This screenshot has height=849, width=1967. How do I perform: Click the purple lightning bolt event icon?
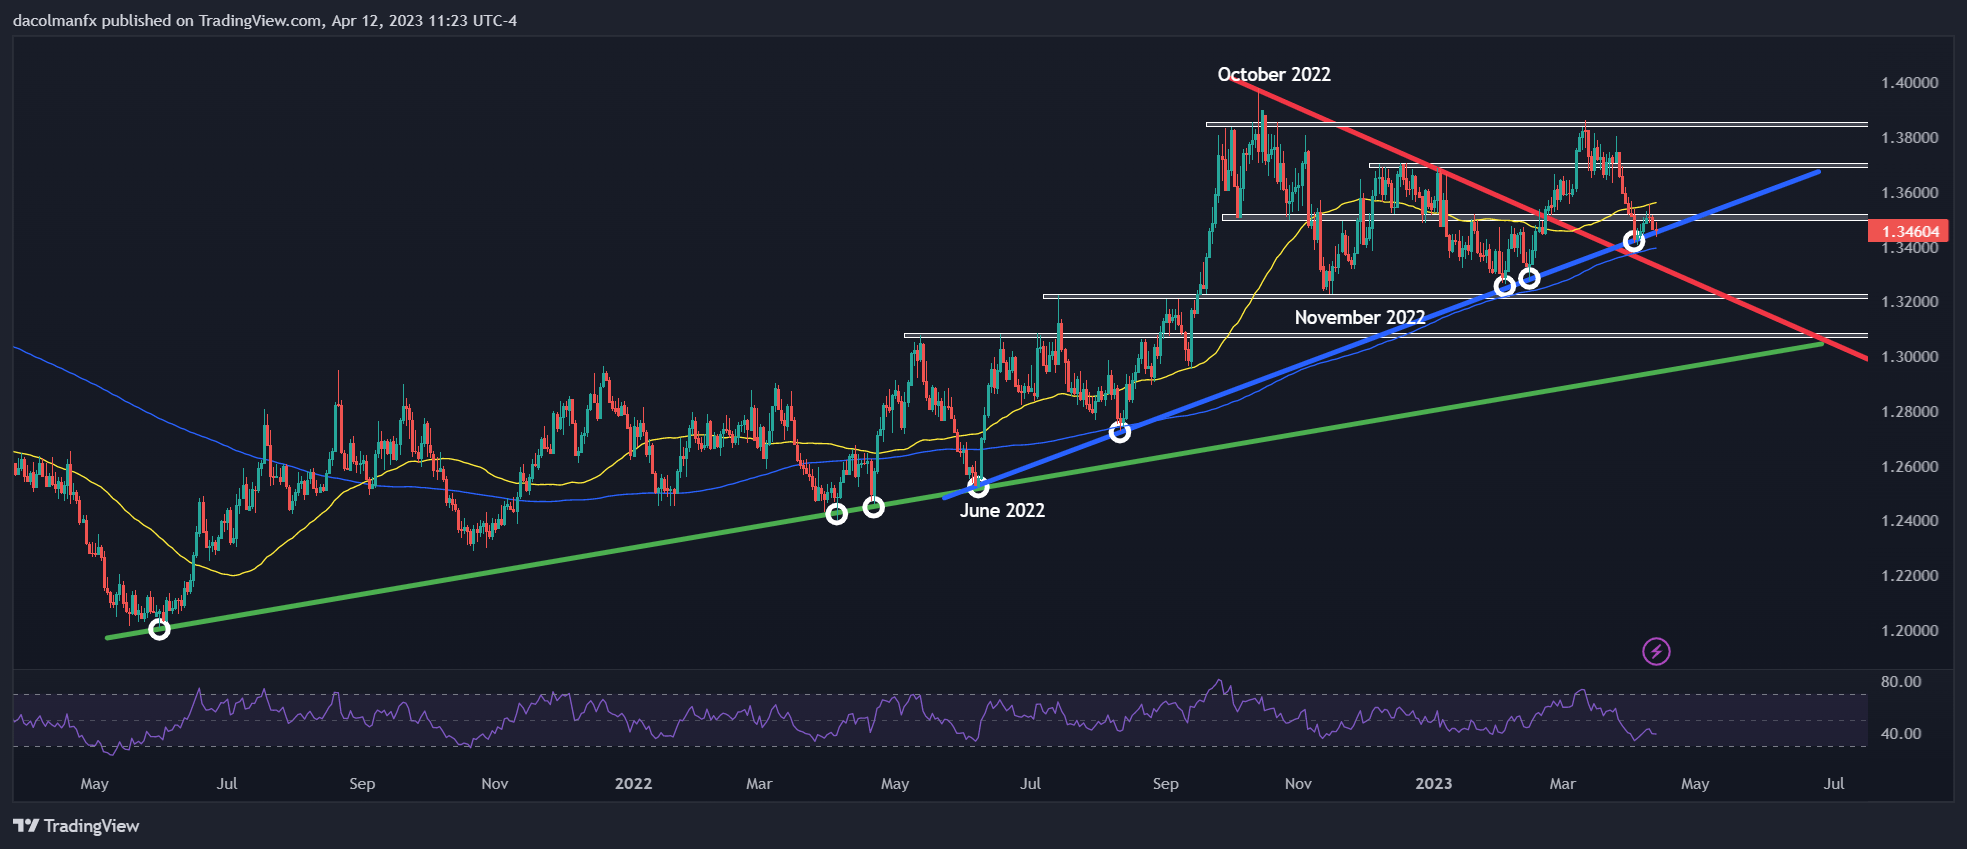coord(1656,652)
